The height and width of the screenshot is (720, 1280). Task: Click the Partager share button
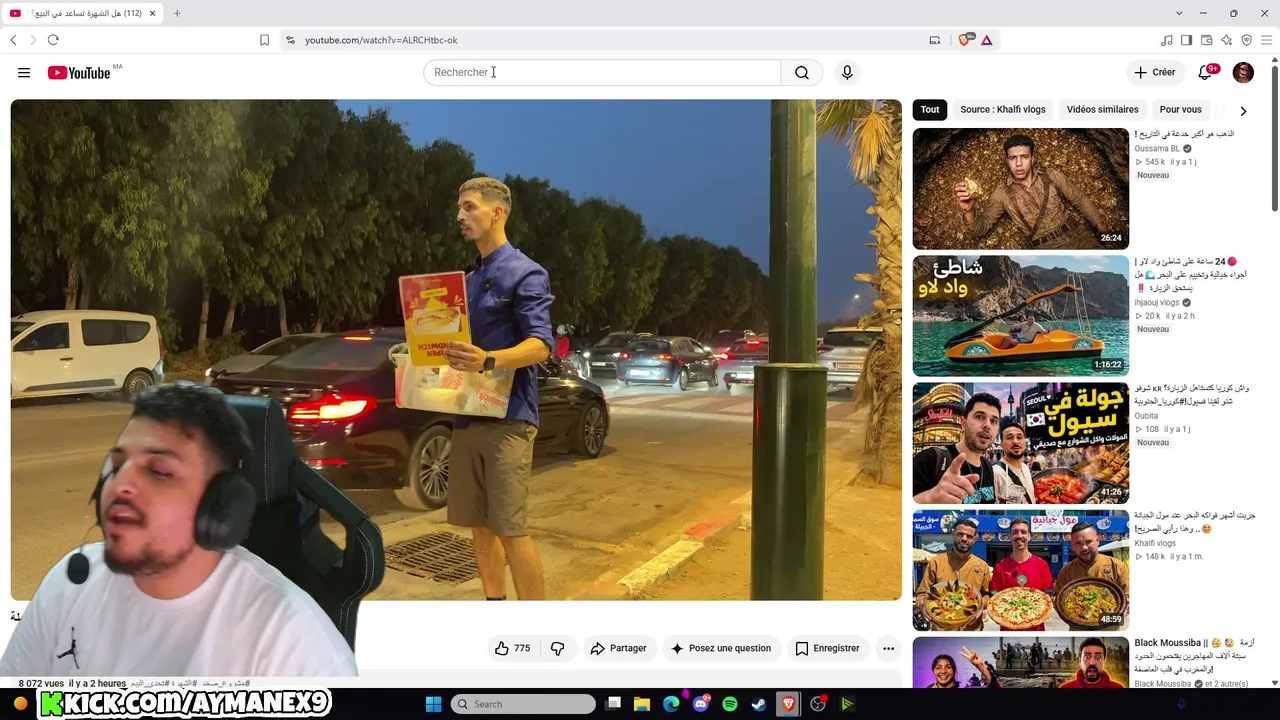point(618,648)
